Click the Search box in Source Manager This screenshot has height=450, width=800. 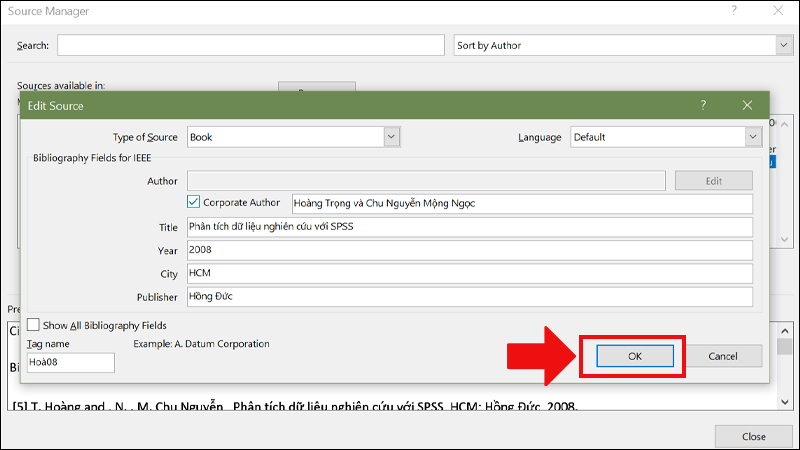tap(250, 45)
